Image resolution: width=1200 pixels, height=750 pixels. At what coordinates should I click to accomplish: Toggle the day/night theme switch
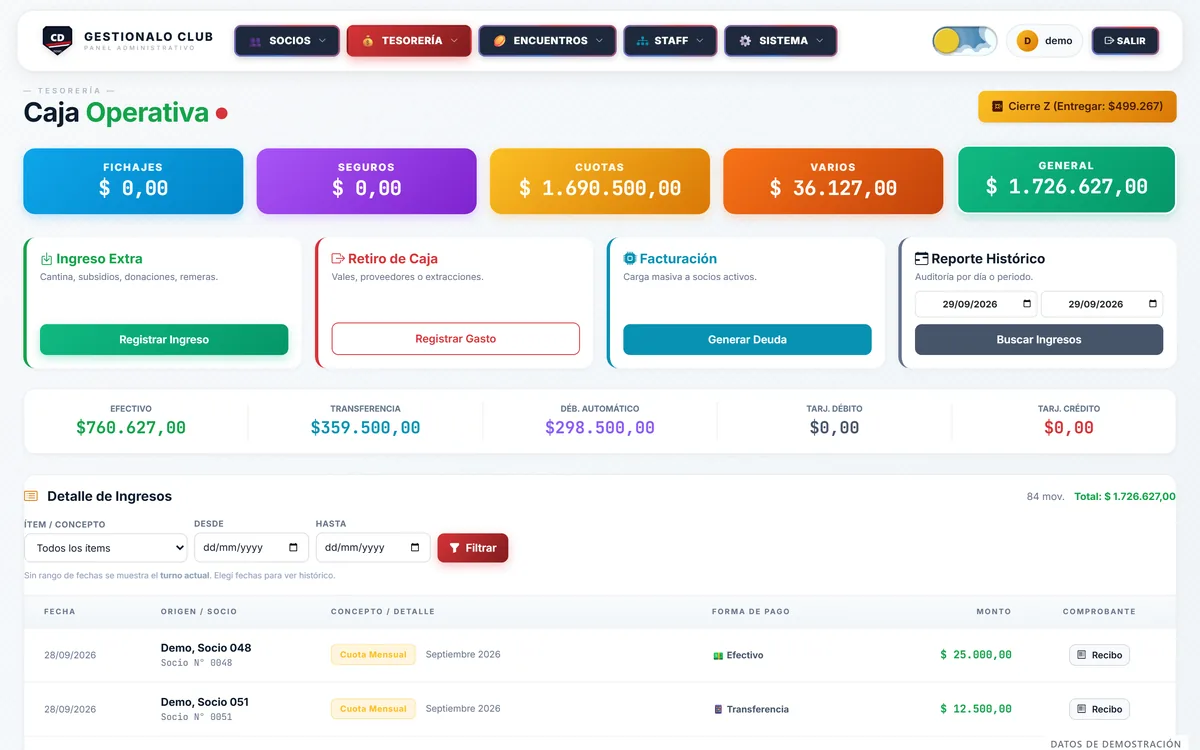click(x=965, y=41)
